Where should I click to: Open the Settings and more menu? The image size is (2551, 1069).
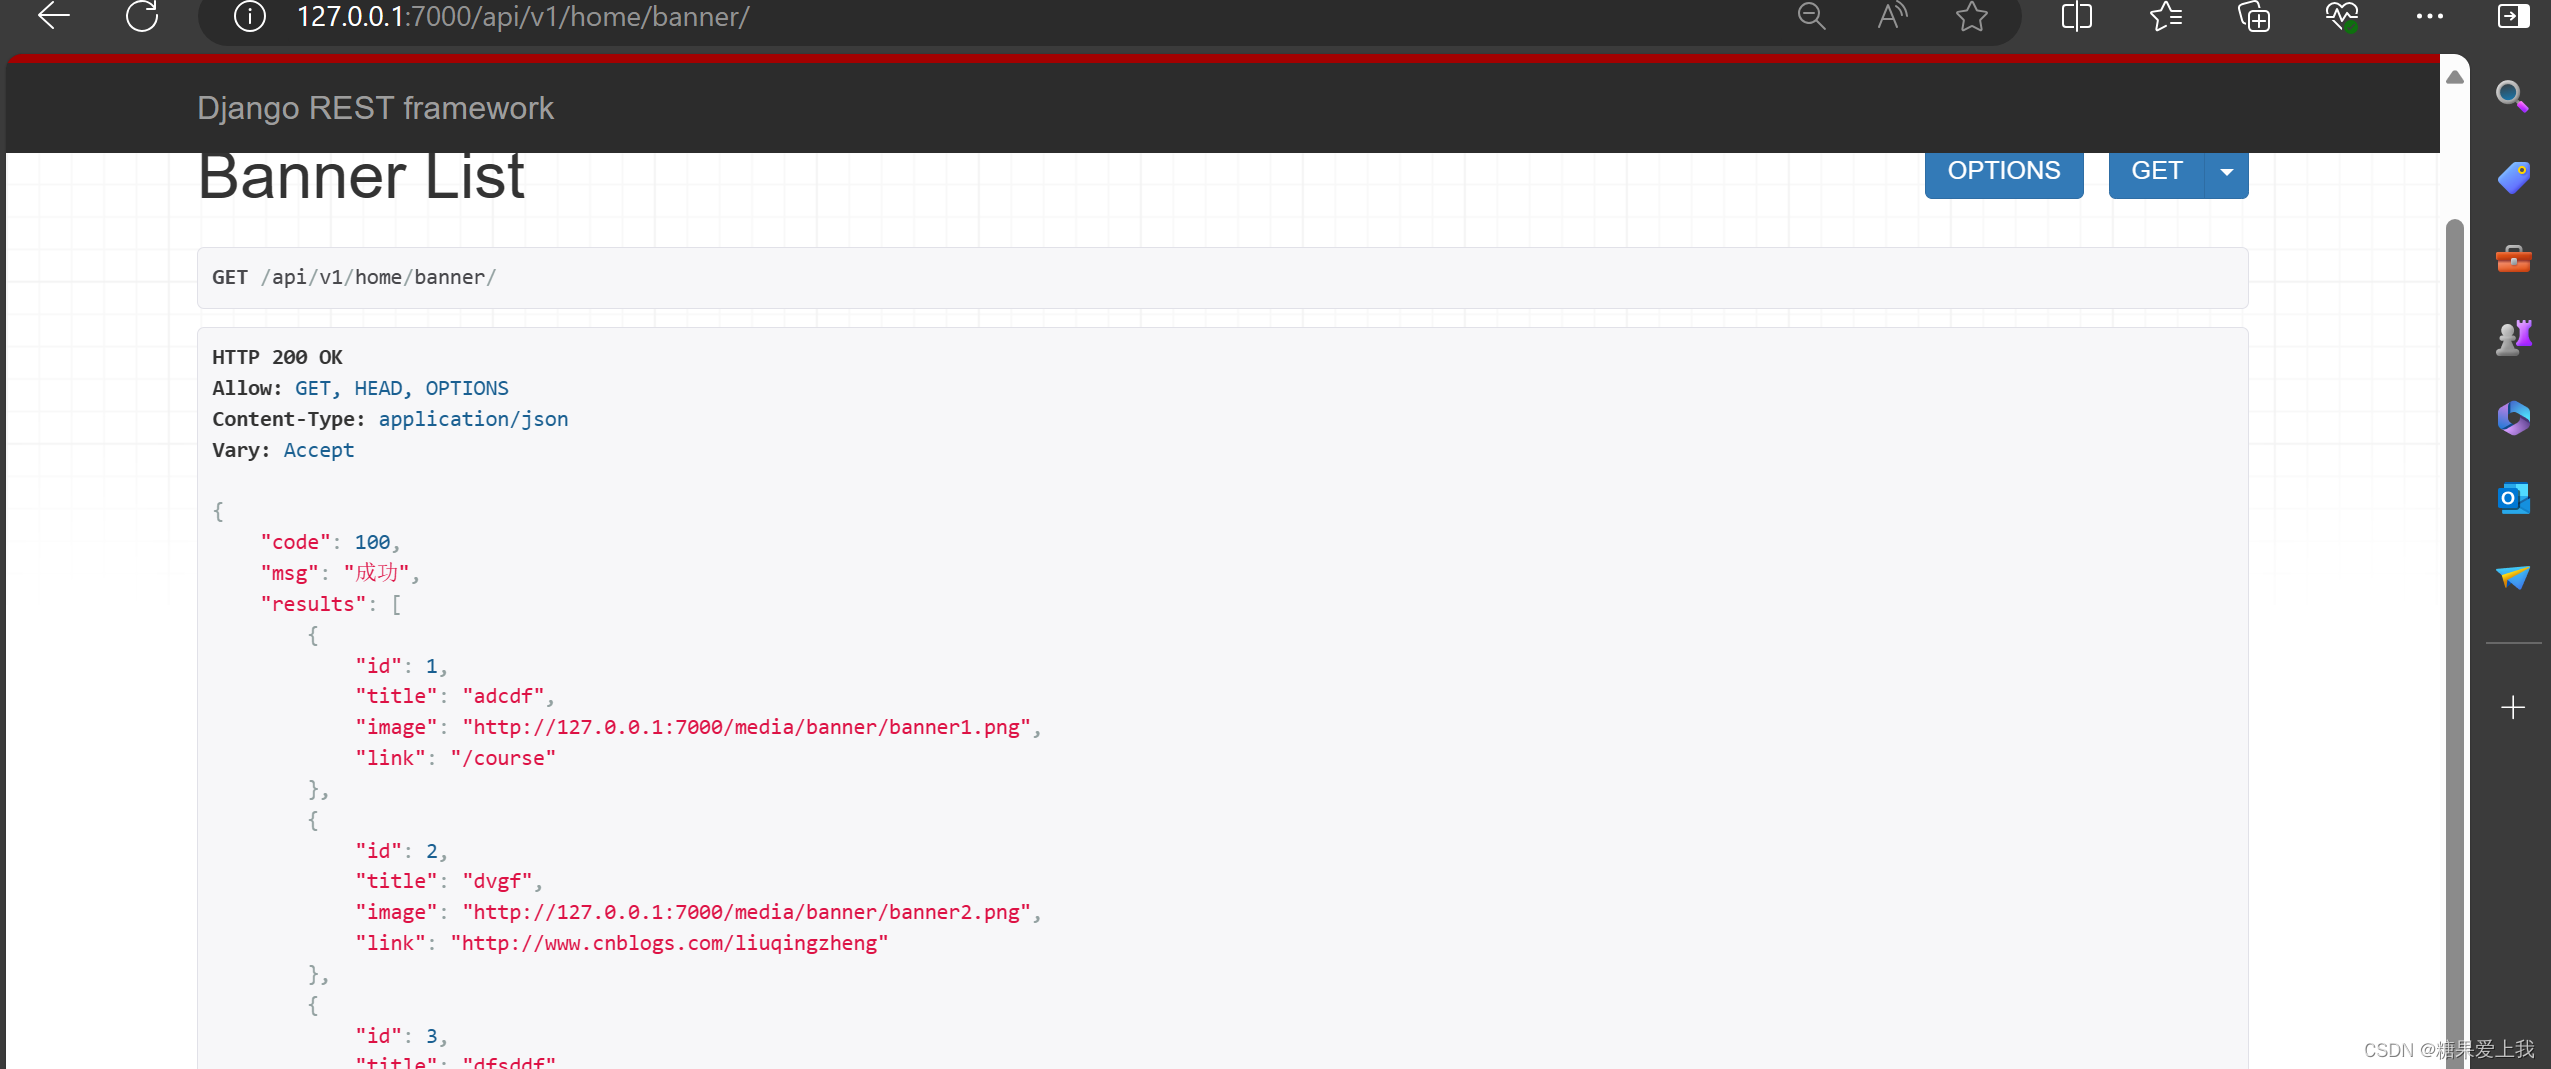(2428, 16)
